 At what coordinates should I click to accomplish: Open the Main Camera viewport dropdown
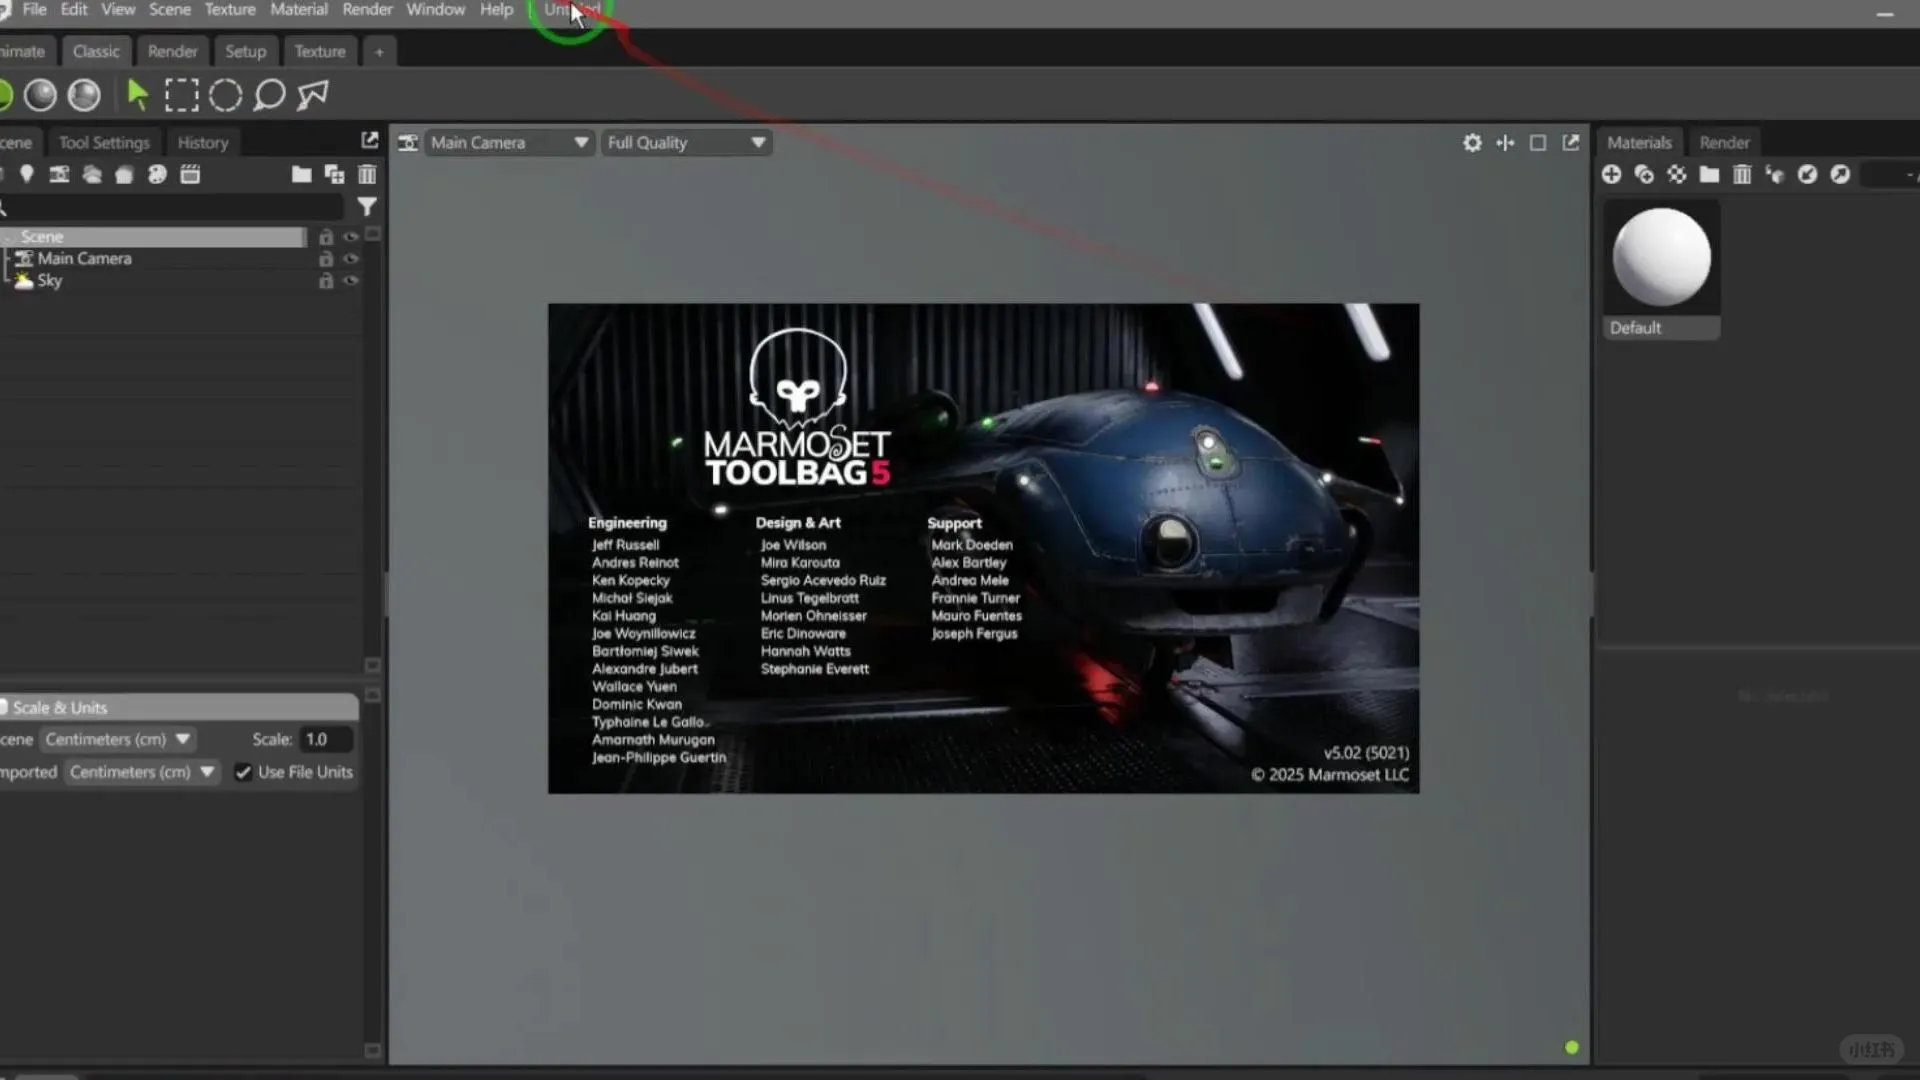(x=508, y=142)
